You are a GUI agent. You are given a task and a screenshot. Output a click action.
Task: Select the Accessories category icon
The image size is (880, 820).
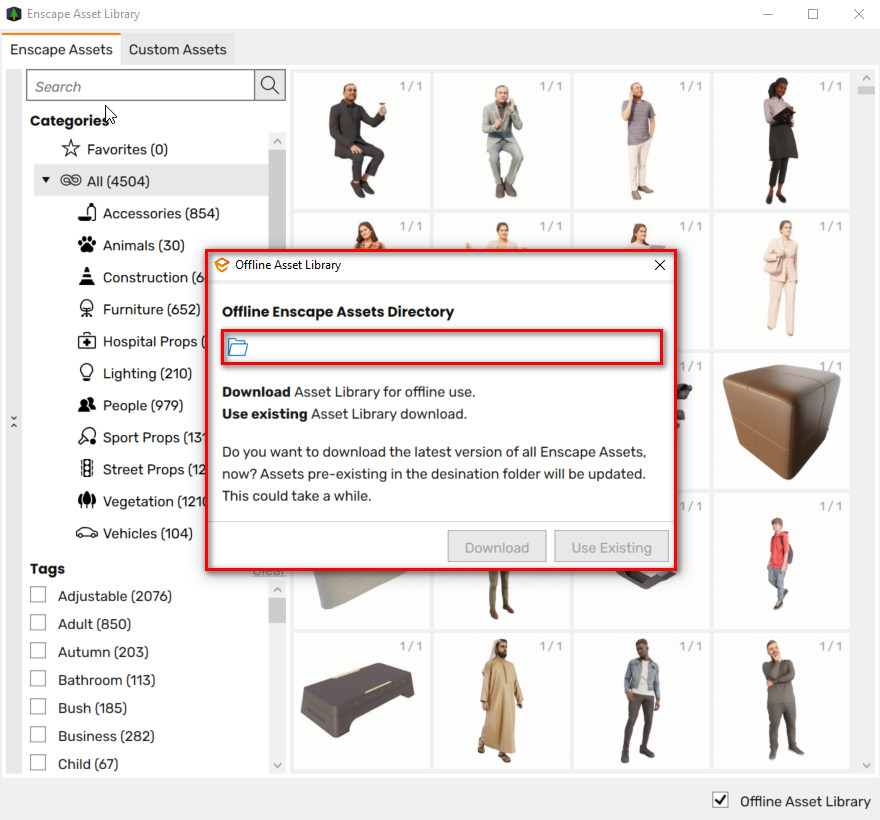tap(87, 213)
